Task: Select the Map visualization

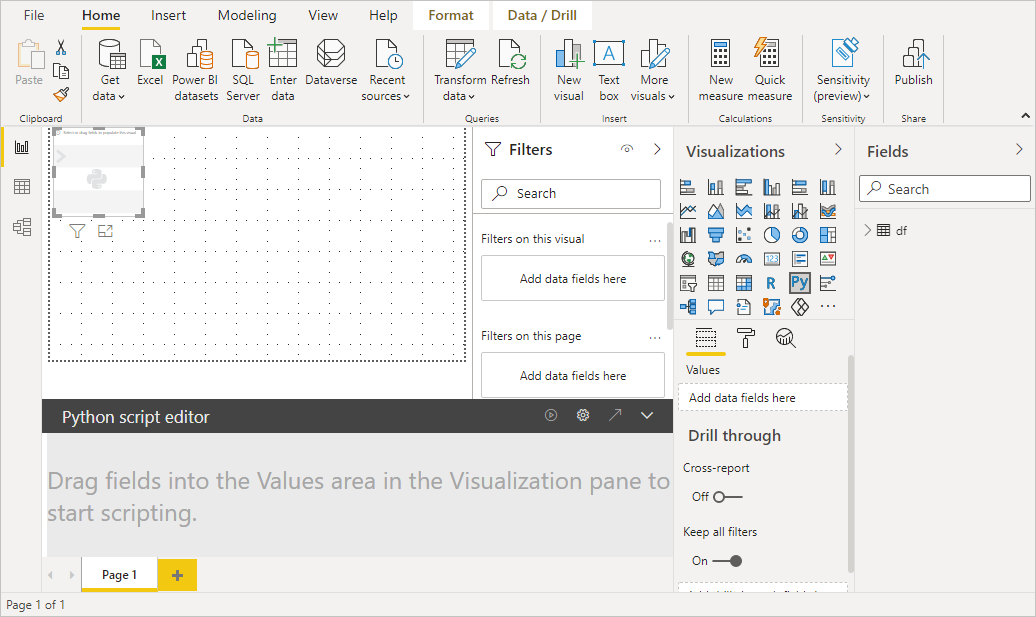Action: click(x=688, y=258)
